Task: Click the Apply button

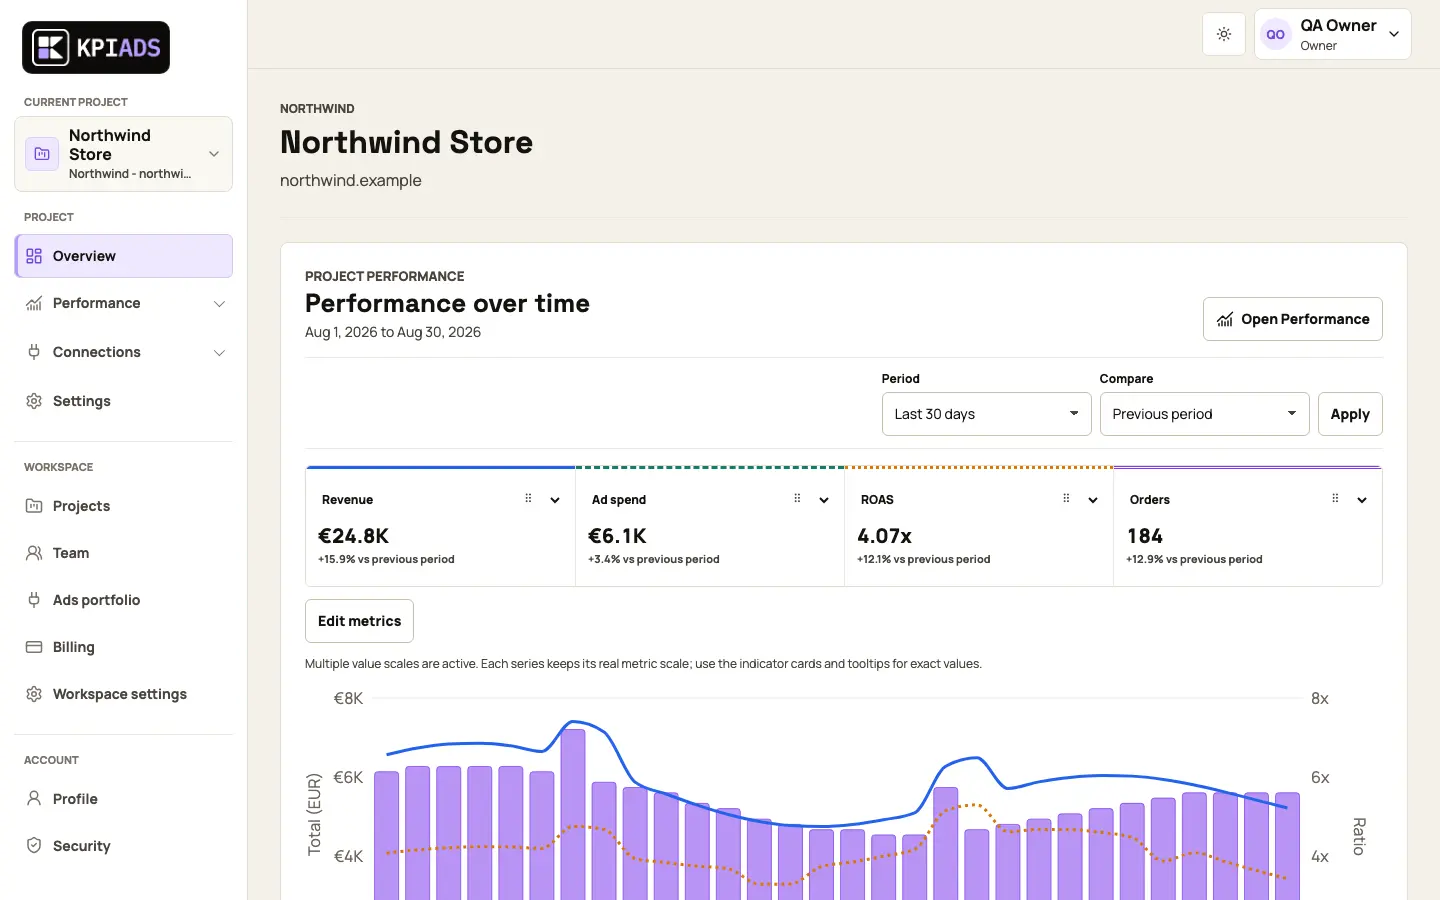Action: (1350, 414)
